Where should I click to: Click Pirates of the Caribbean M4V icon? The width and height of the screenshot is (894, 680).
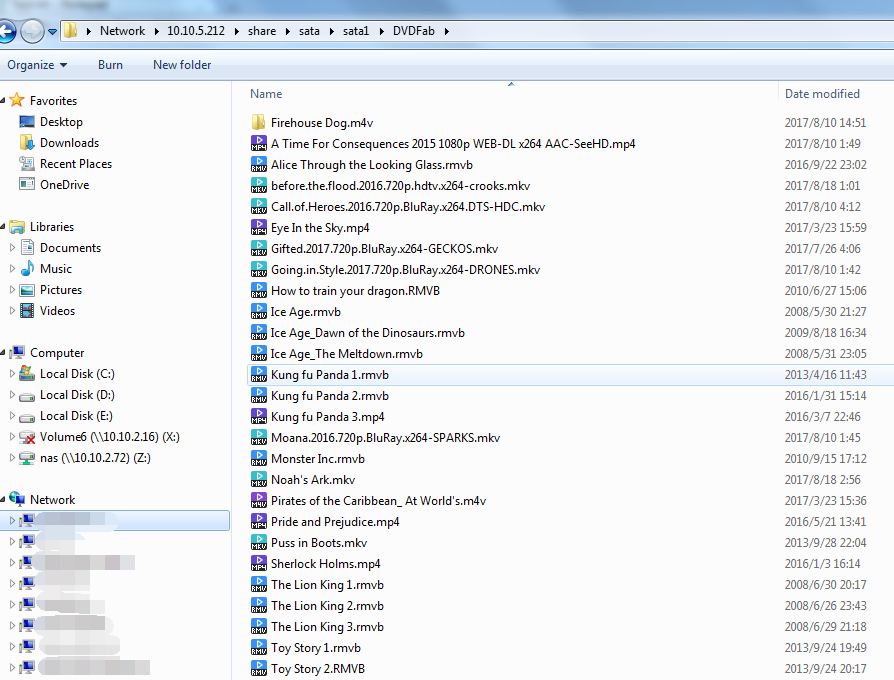[258, 501]
